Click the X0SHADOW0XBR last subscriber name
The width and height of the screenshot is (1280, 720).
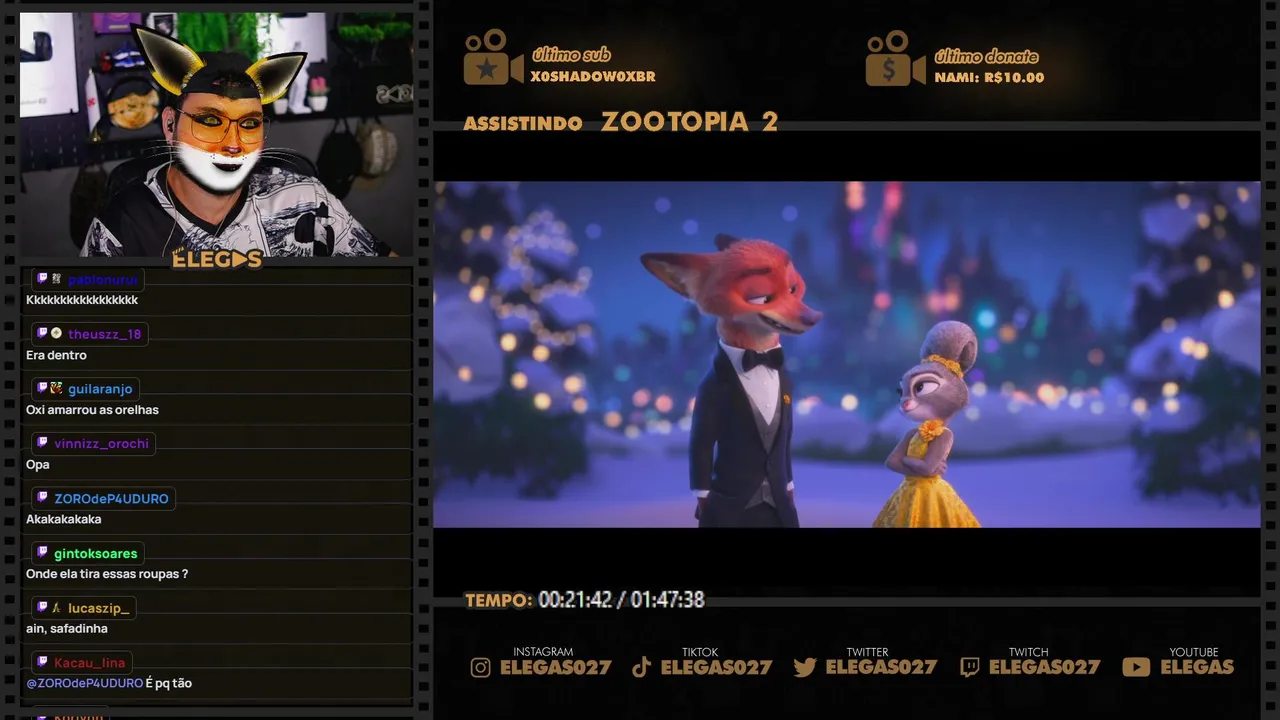click(x=593, y=77)
